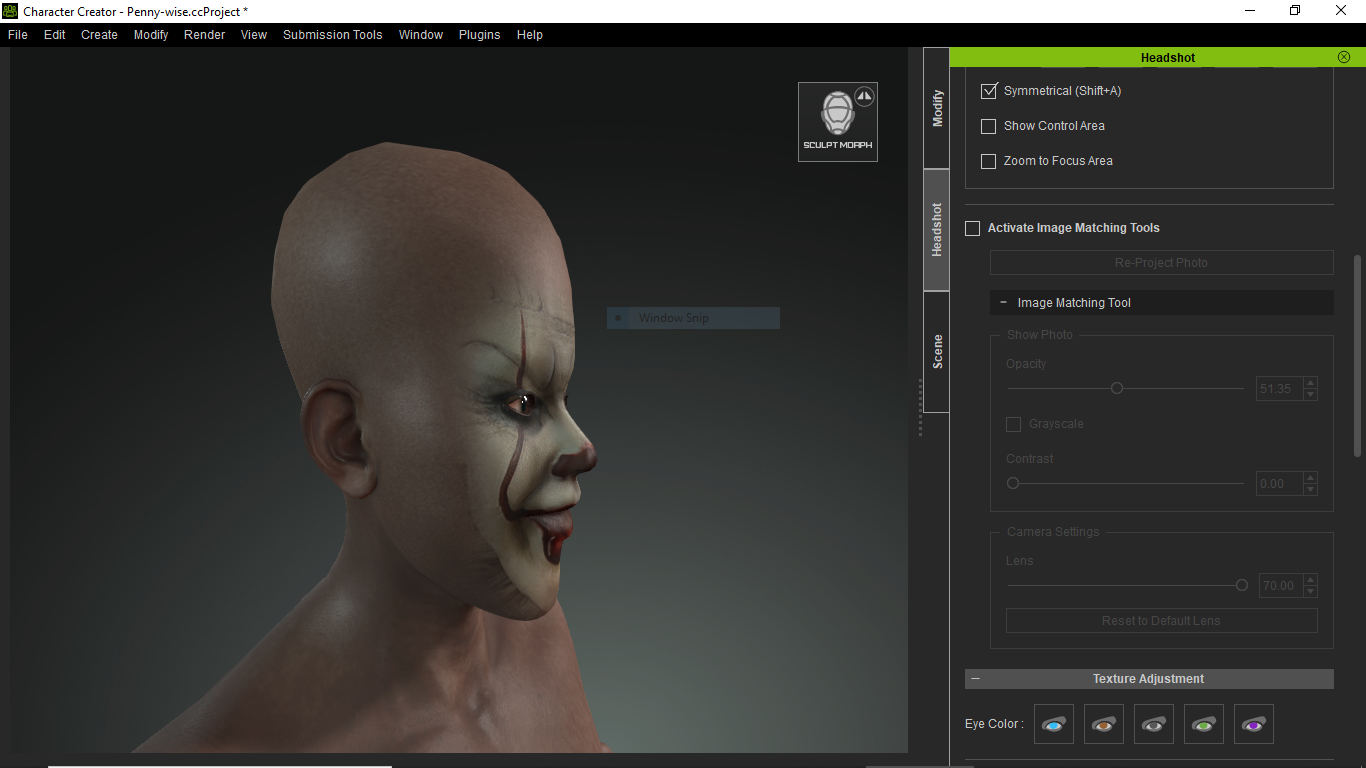1366x768 pixels.
Task: Decrease Contrast value with down arrow
Action: [x=1311, y=490]
